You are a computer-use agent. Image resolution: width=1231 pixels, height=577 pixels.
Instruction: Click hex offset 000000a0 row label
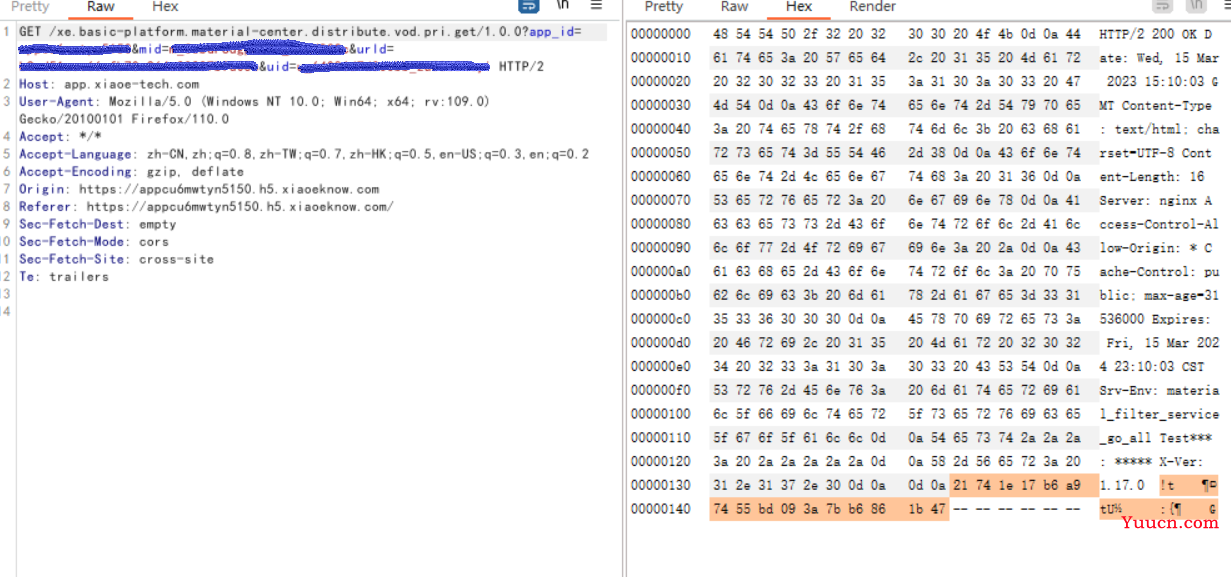pyautogui.click(x=660, y=272)
